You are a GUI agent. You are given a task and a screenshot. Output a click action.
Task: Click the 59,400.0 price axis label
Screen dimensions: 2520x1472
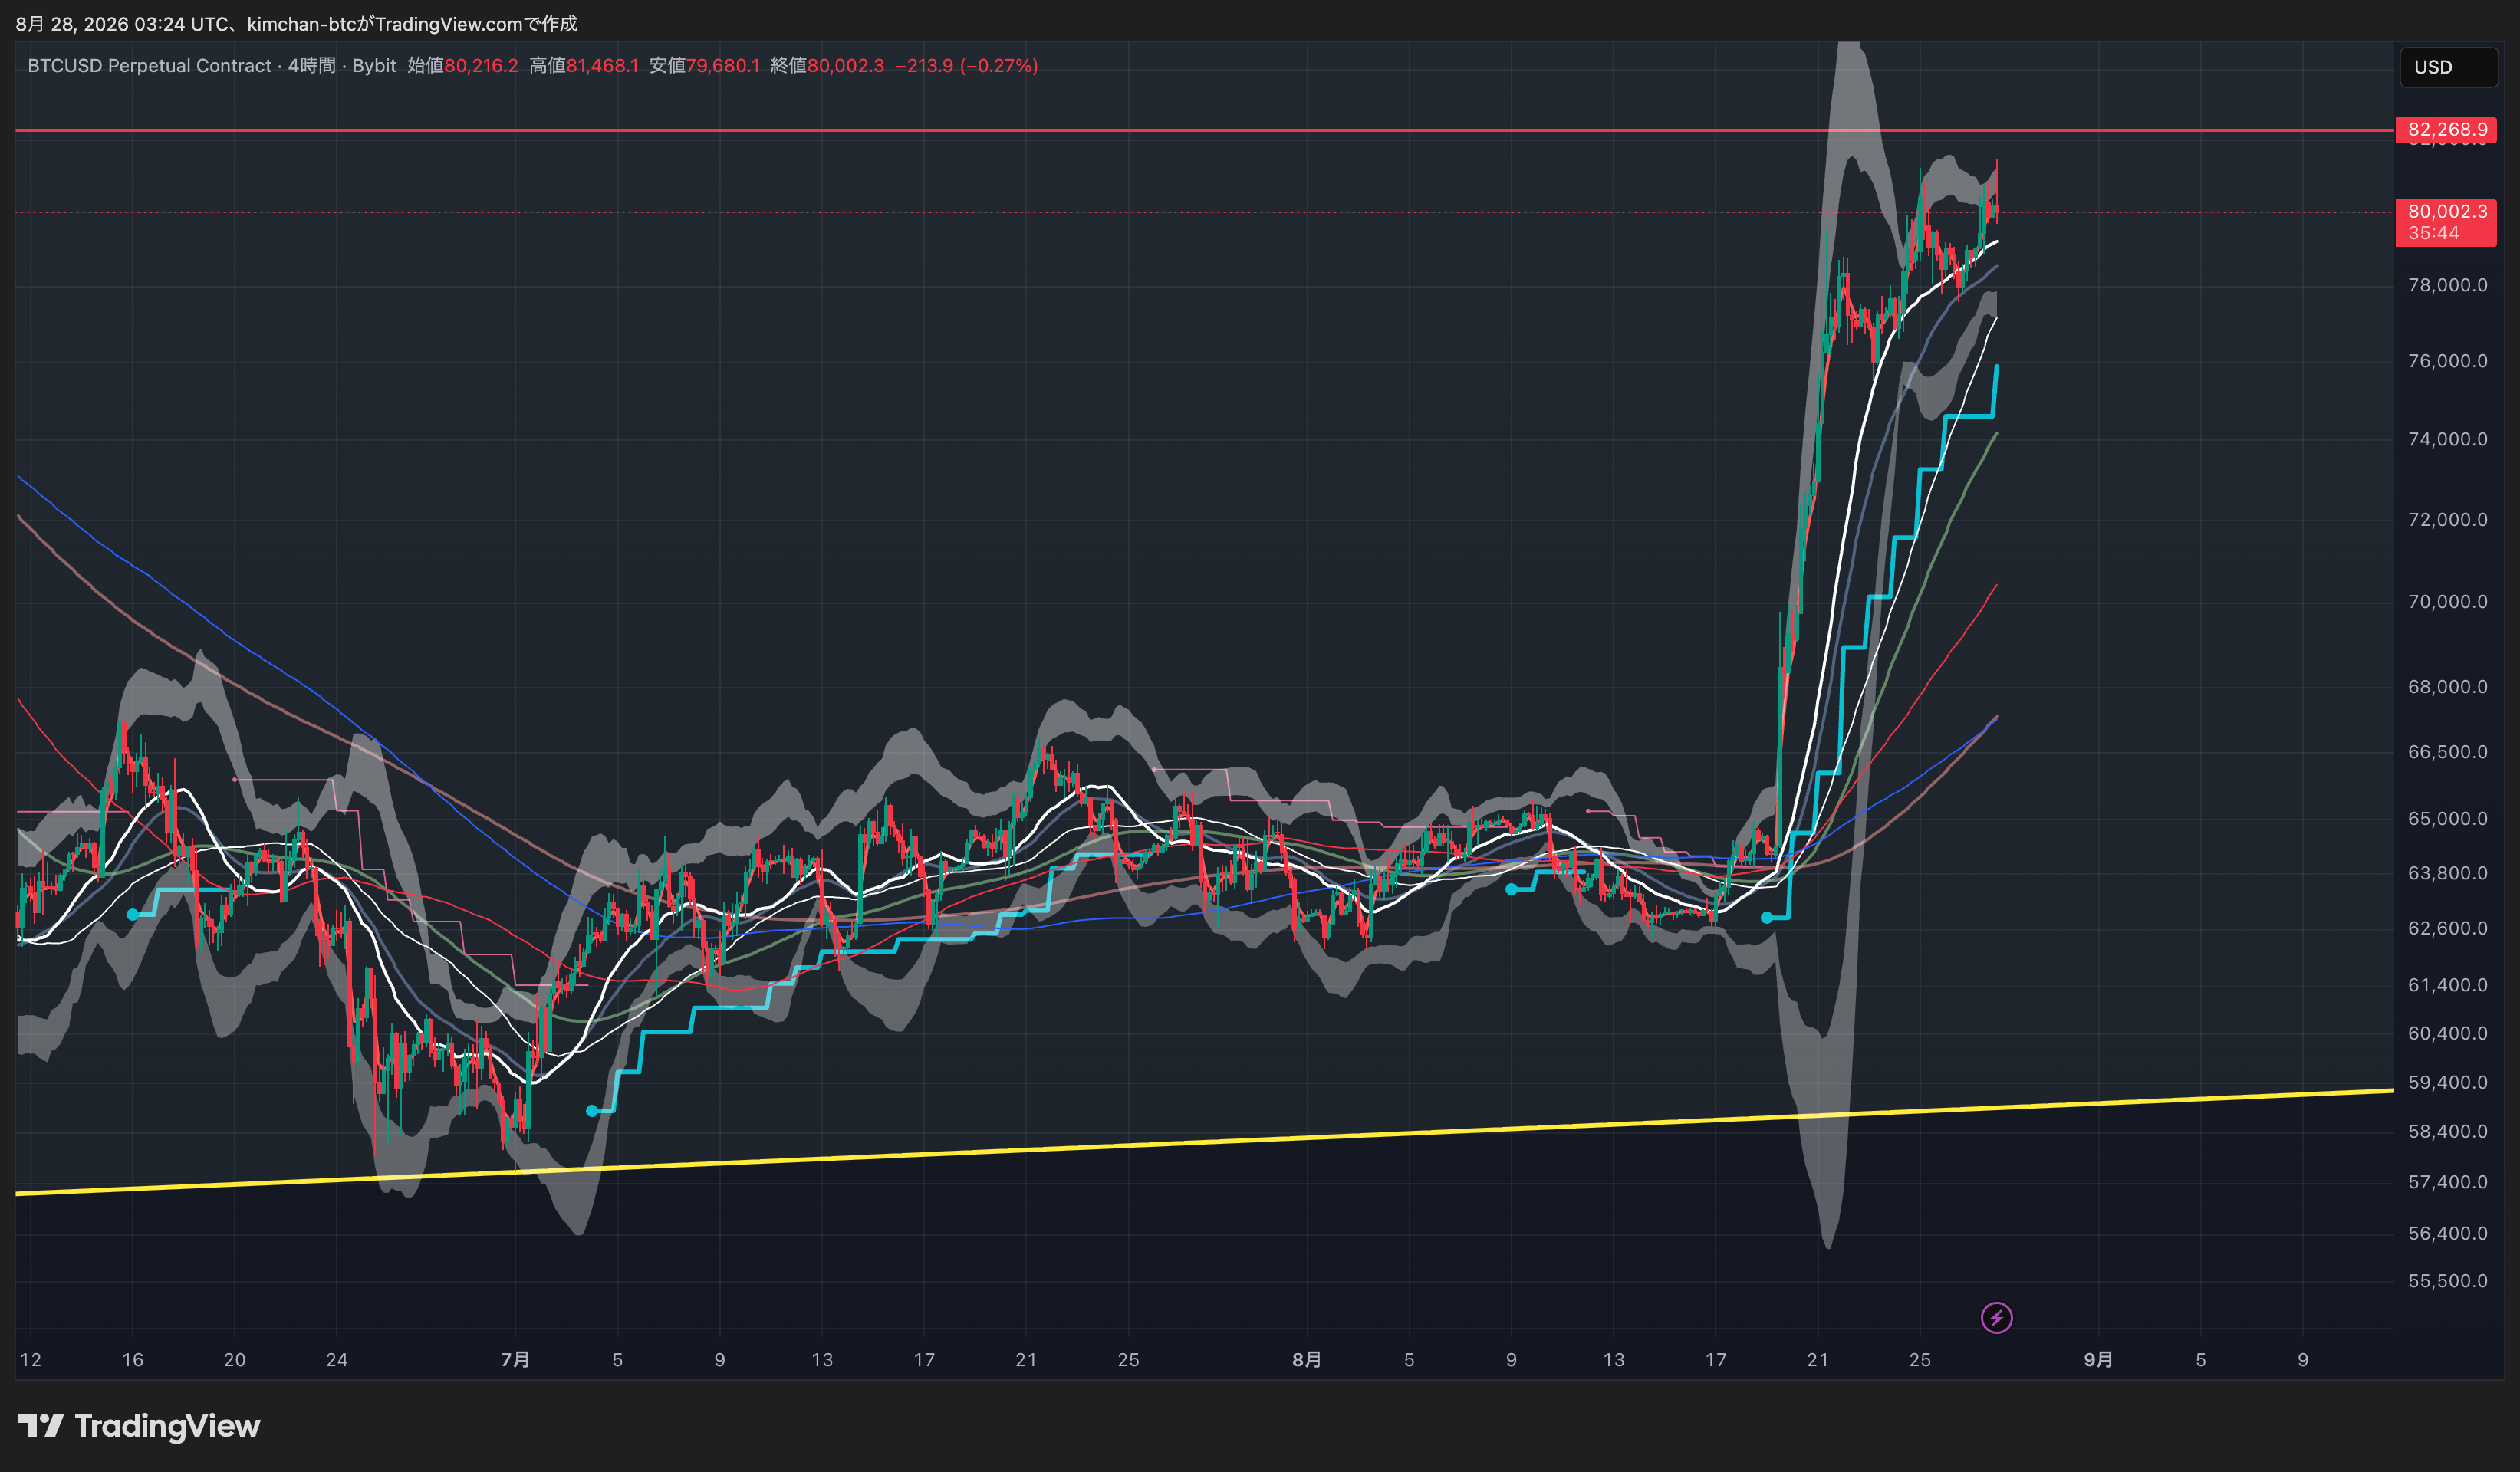2447,1083
